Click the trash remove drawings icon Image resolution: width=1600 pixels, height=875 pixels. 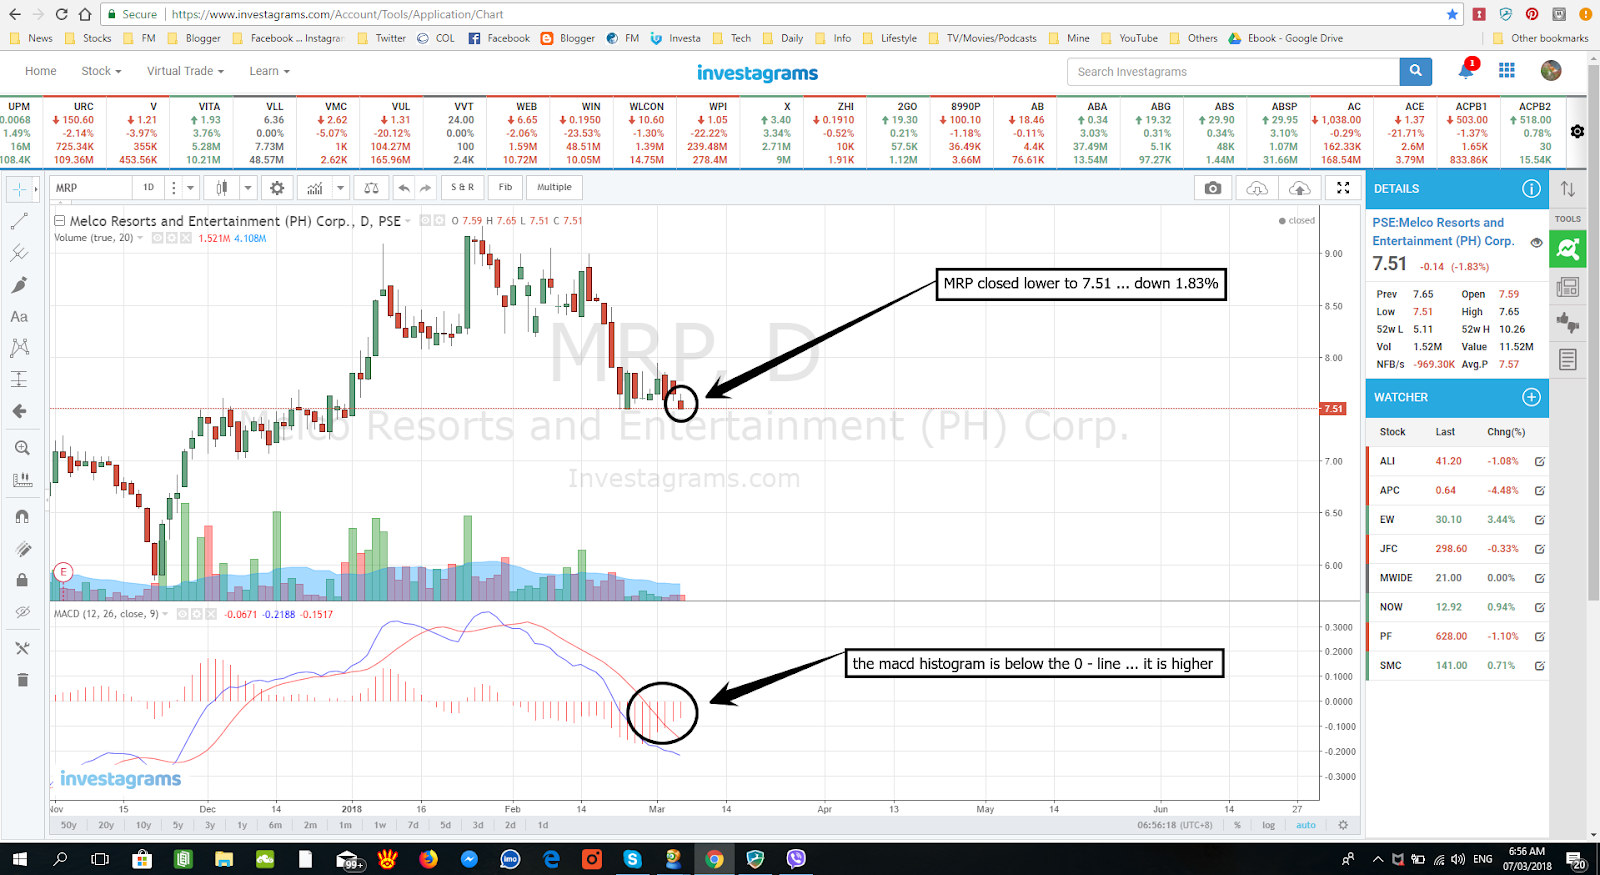click(22, 680)
